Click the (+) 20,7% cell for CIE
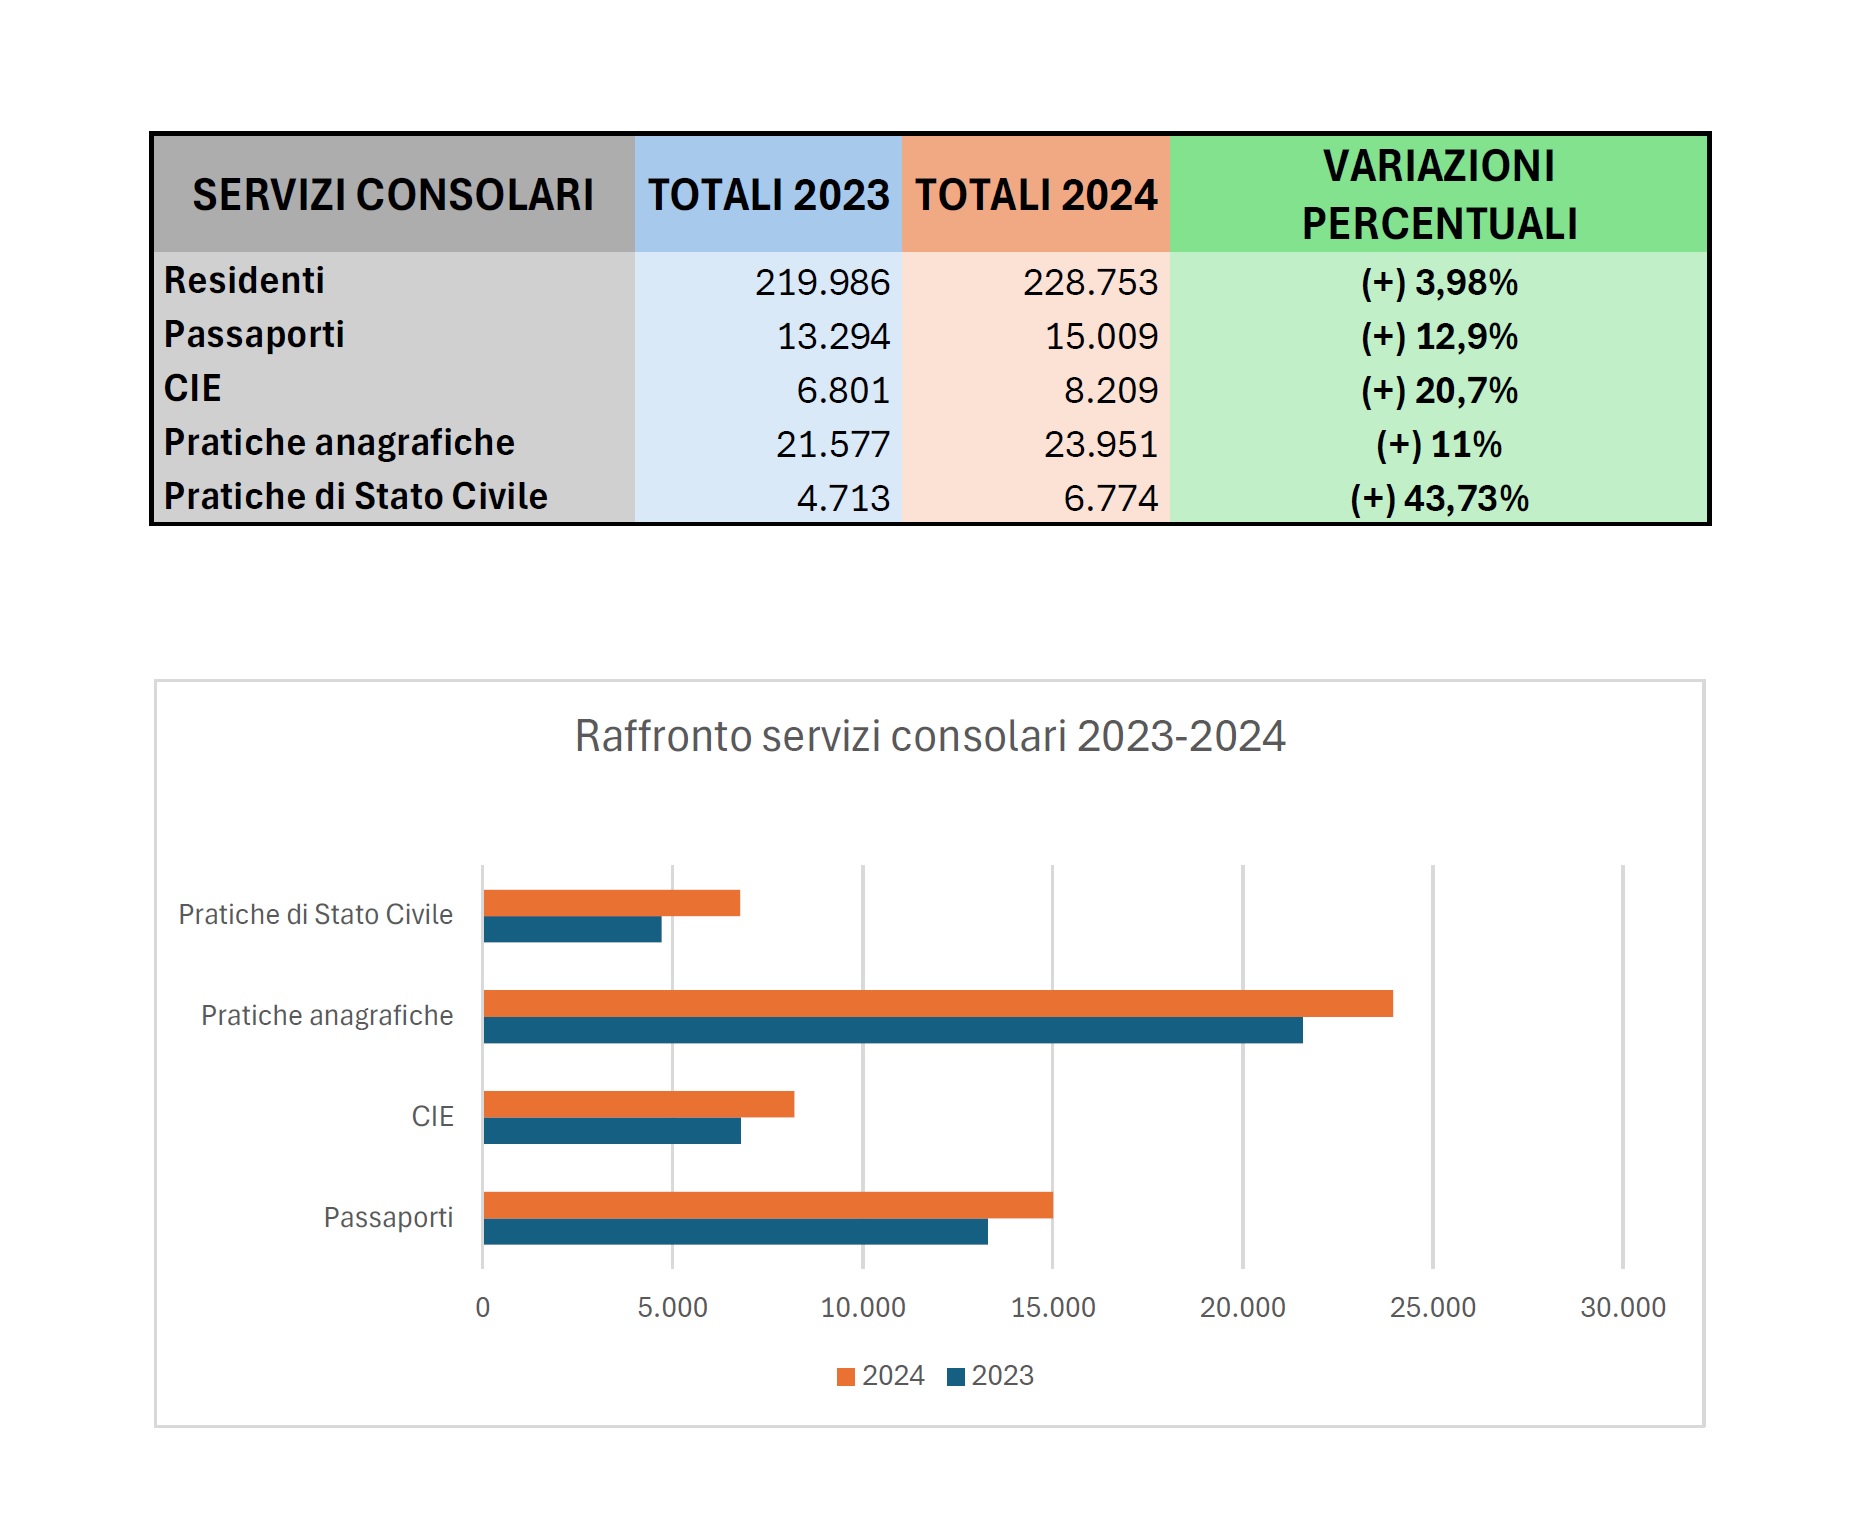The width and height of the screenshot is (1870, 1513). [1438, 390]
